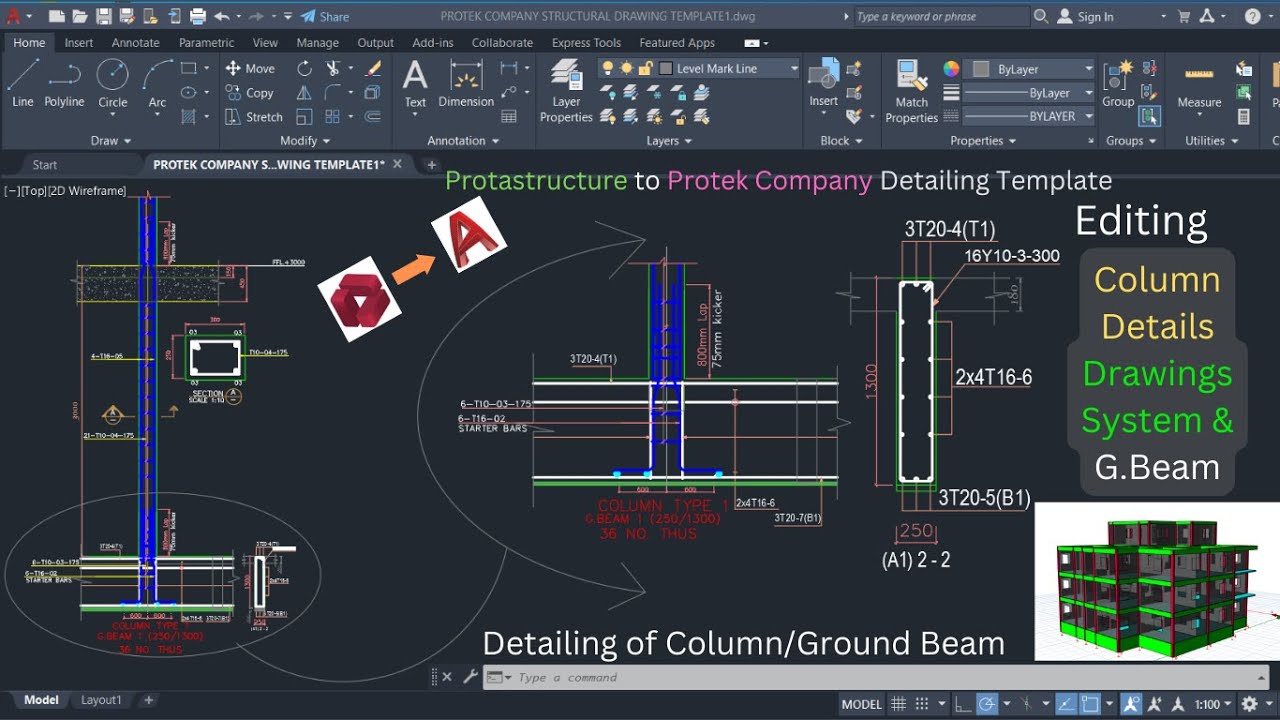The height and width of the screenshot is (720, 1280).
Task: Open Layer Properties manager
Action: pos(566,90)
